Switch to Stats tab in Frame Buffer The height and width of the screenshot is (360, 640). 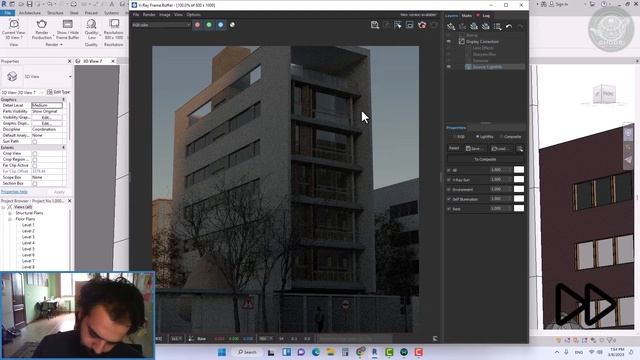click(x=467, y=16)
